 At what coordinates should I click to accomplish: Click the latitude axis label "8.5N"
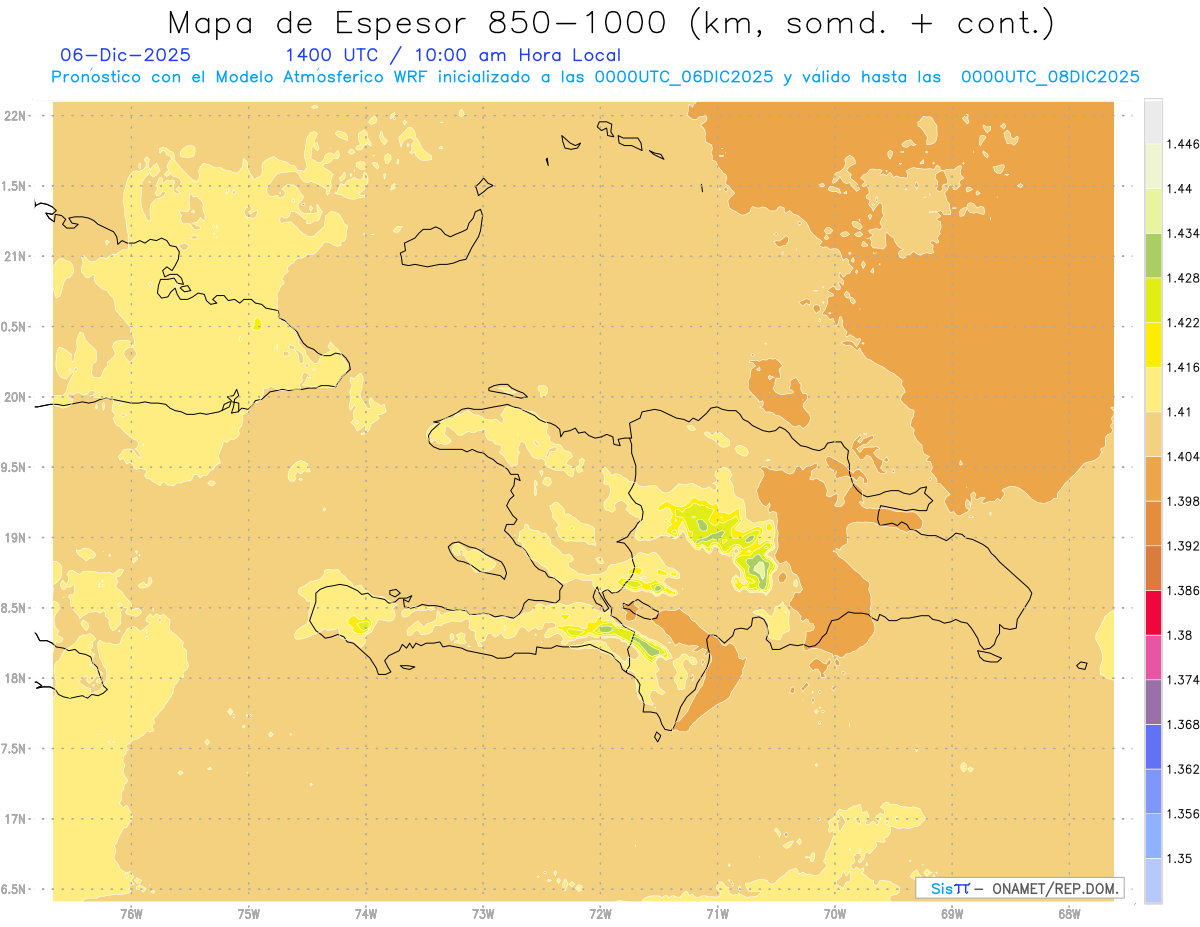click(15, 609)
